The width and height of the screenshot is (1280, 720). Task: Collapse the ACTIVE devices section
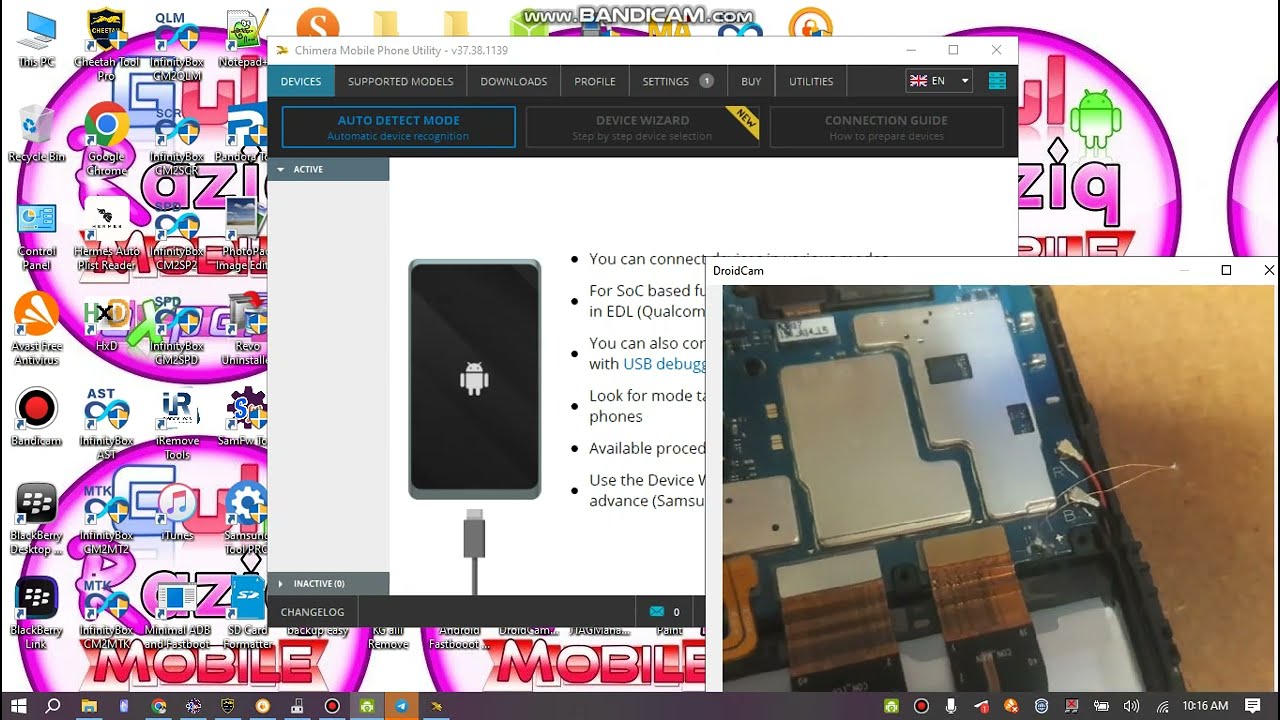pos(328,169)
